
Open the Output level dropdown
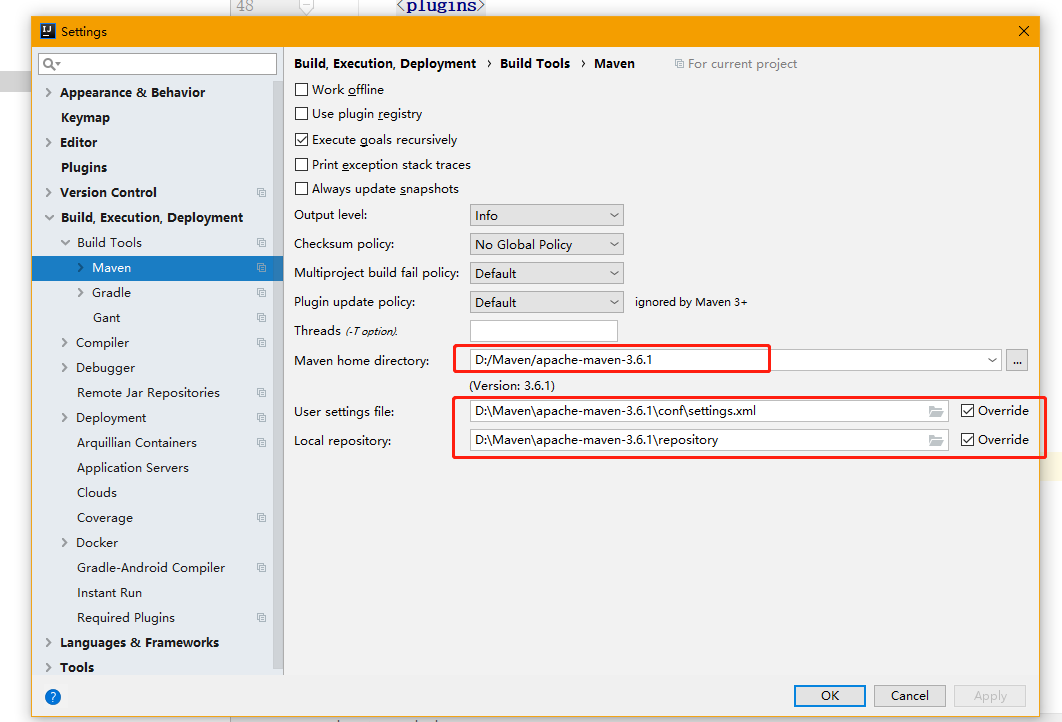547,215
